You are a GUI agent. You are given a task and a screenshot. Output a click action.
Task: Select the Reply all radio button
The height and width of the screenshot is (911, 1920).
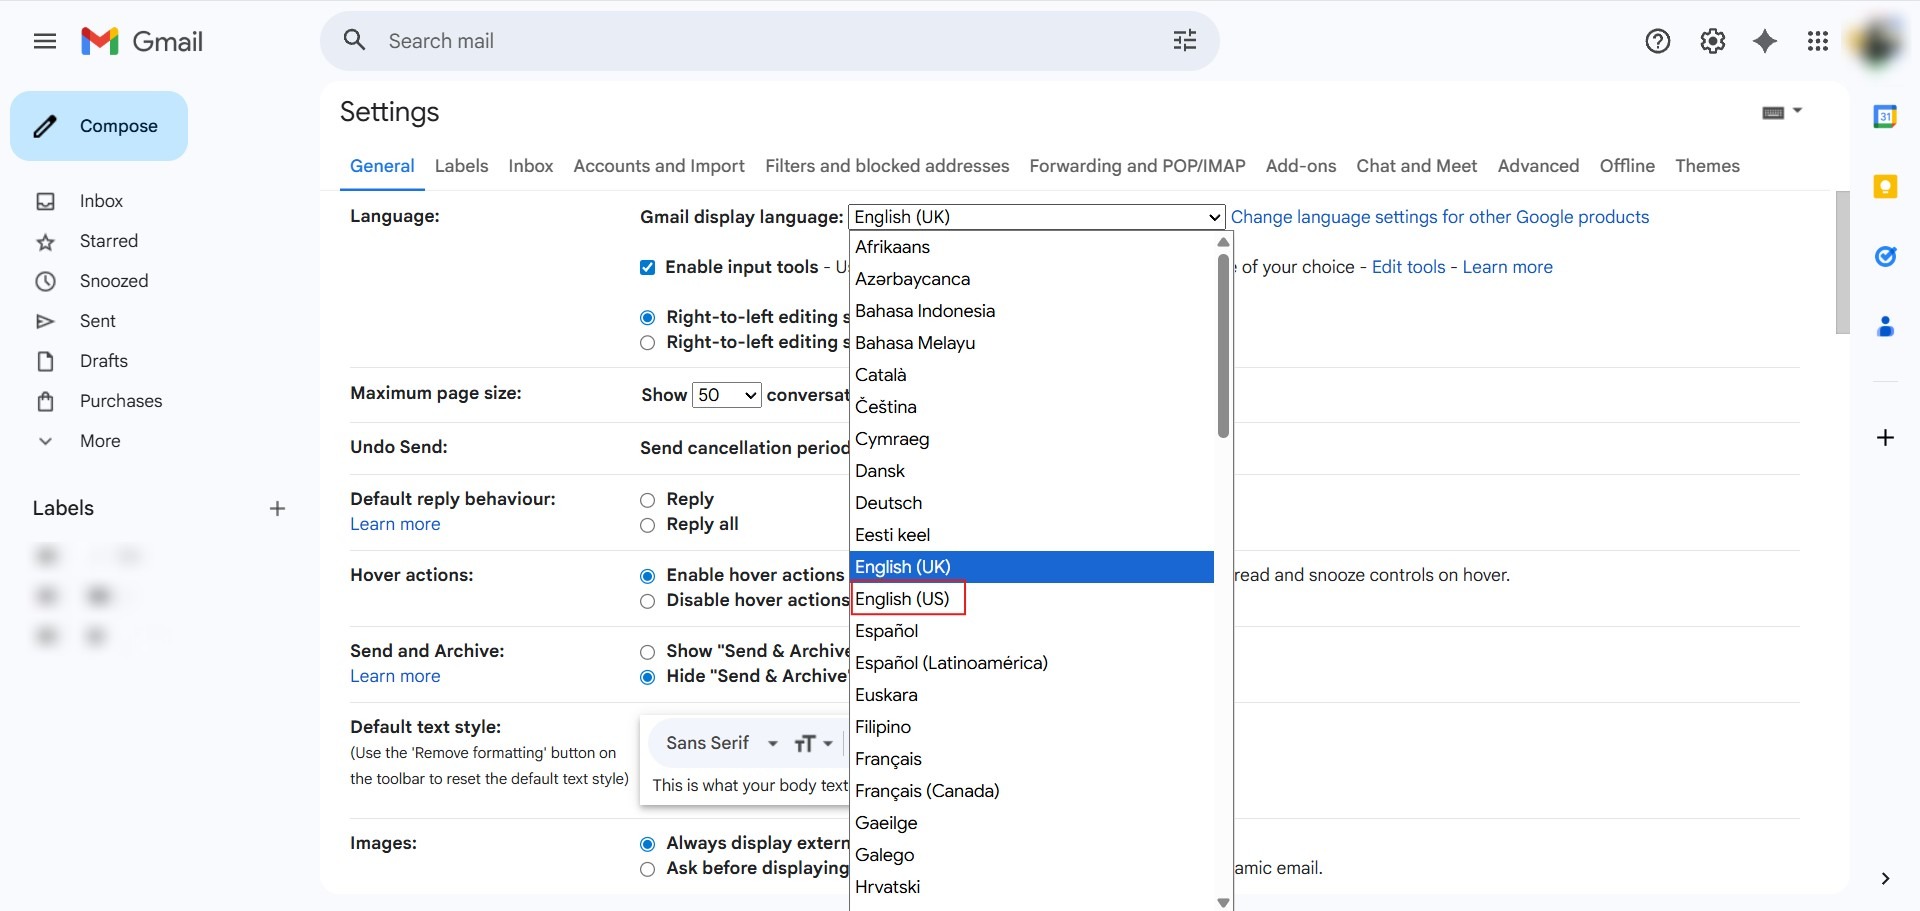tap(647, 525)
